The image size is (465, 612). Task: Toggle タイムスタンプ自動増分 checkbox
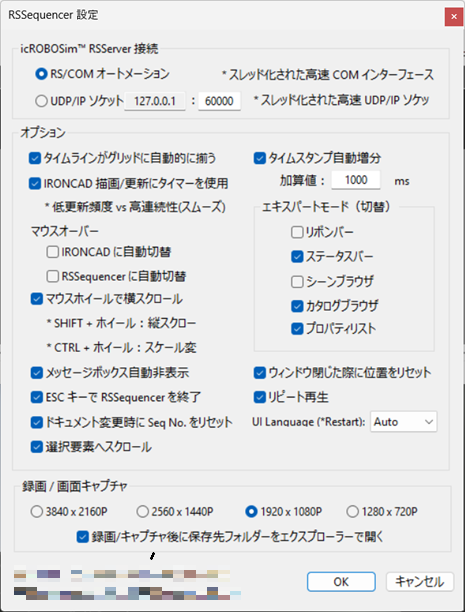[260, 158]
